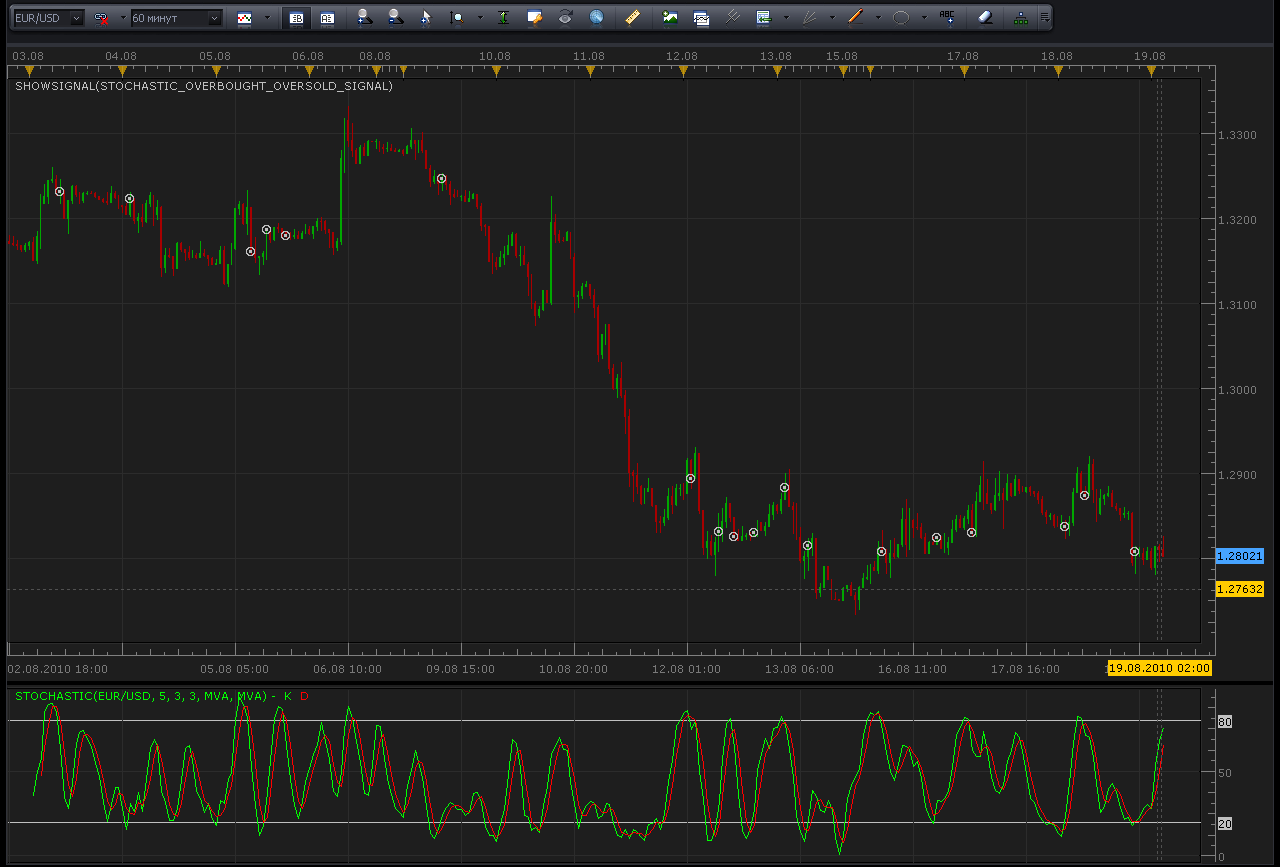The image size is (1280, 867).
Task: Select the fan lines drawing tool
Action: [809, 18]
